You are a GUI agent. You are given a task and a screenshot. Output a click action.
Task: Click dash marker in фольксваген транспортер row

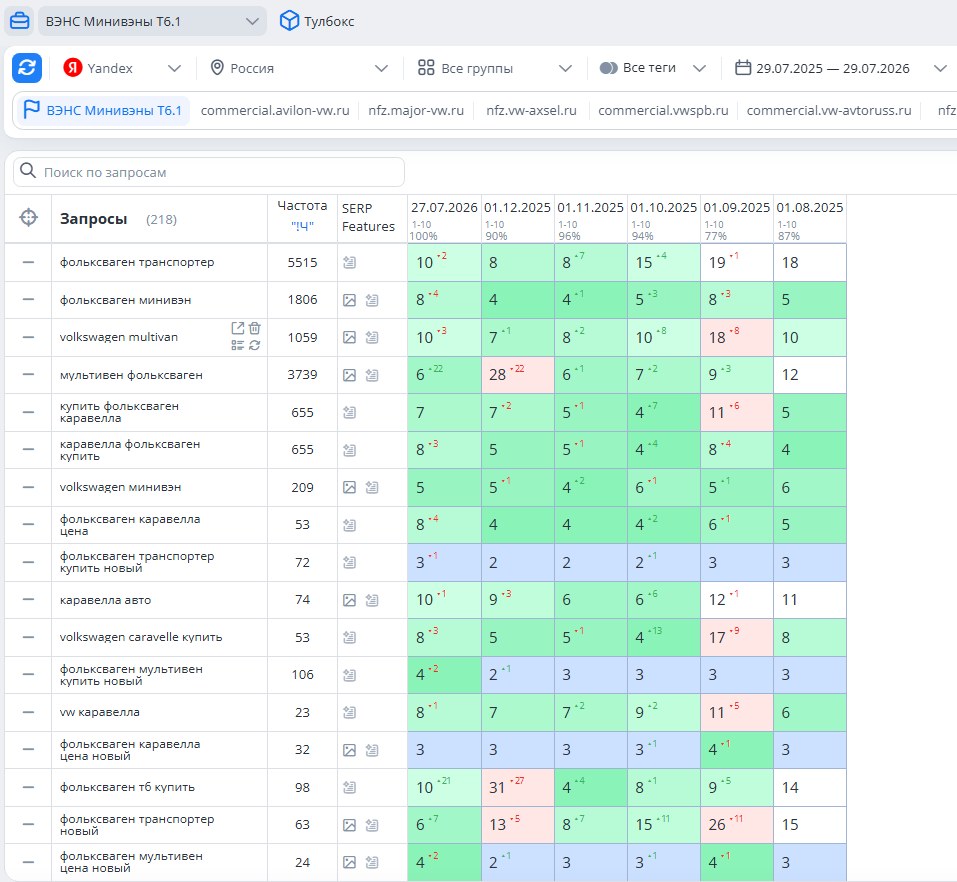28,262
